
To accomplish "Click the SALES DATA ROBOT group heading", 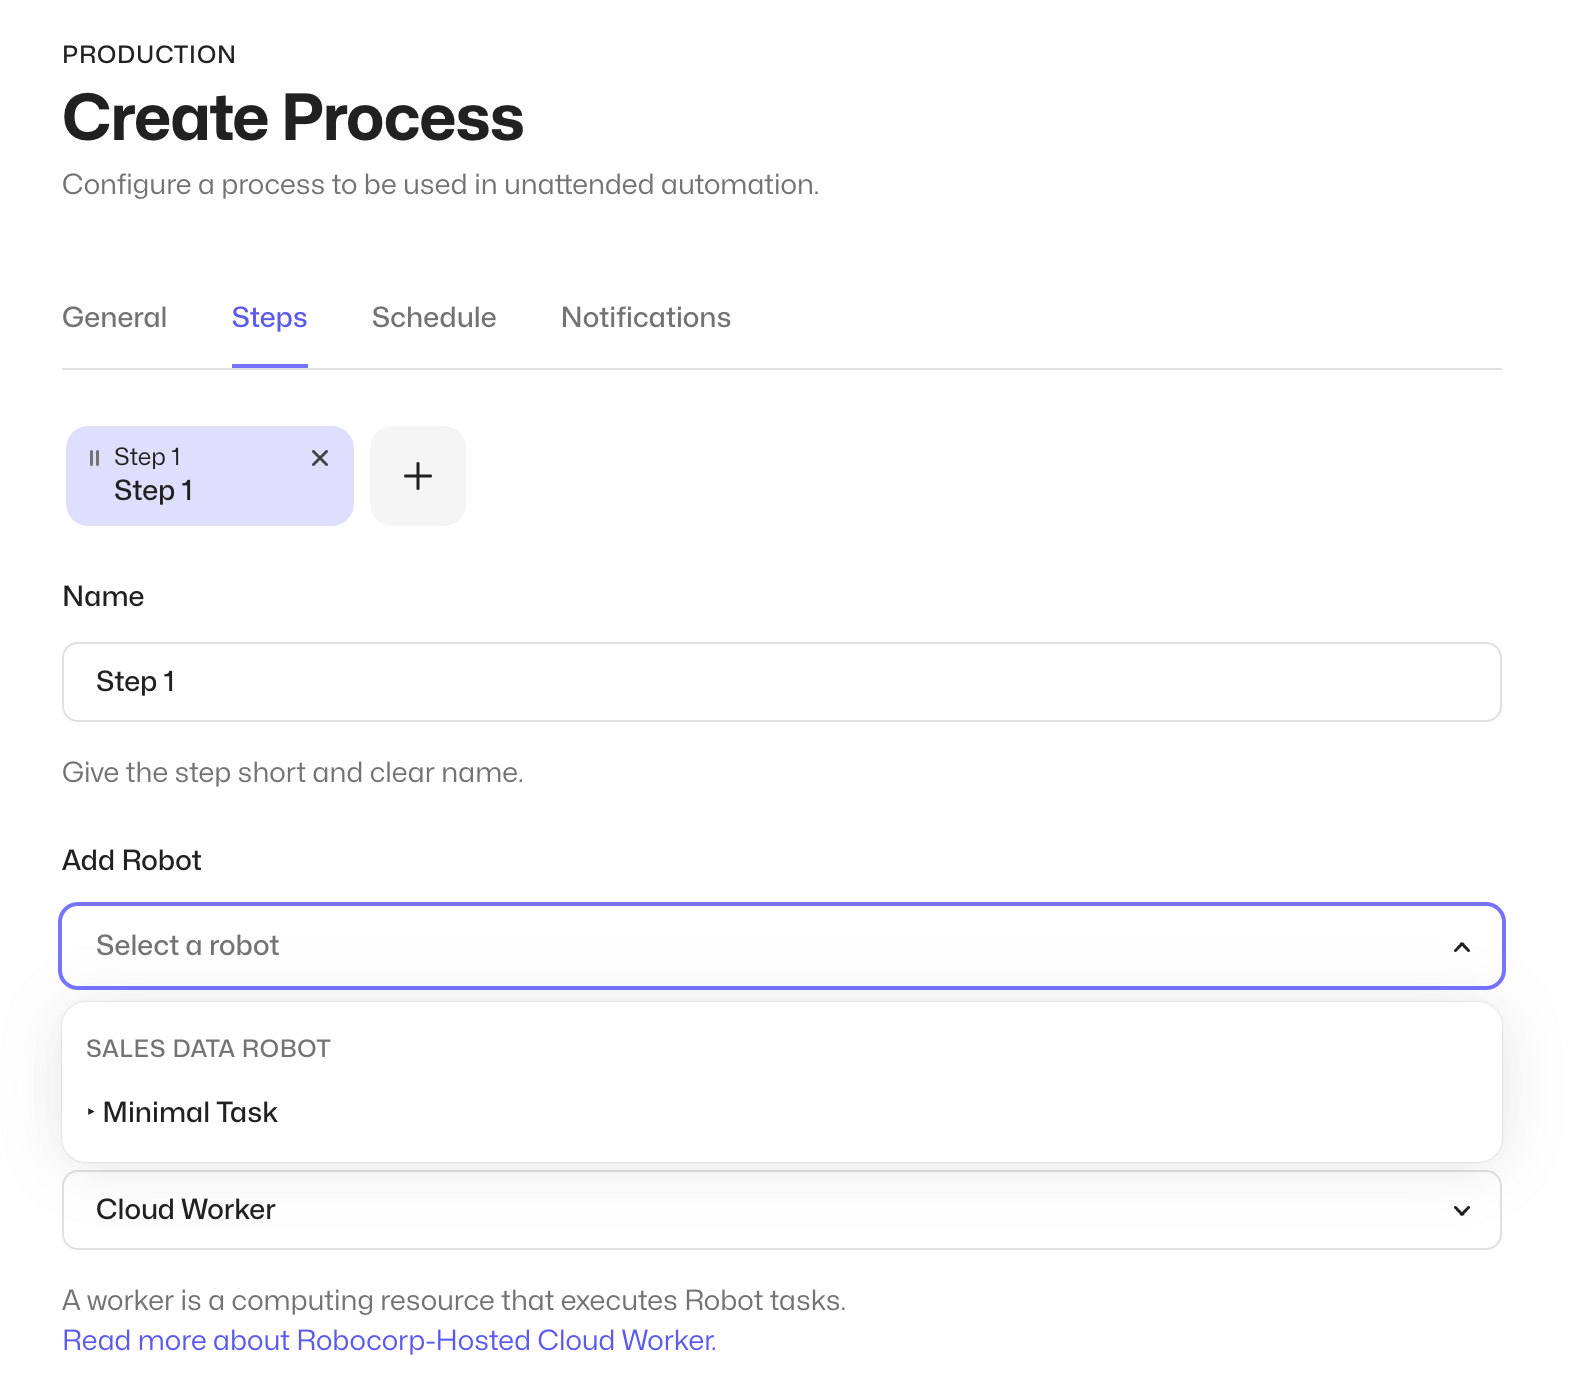I will coord(208,1048).
